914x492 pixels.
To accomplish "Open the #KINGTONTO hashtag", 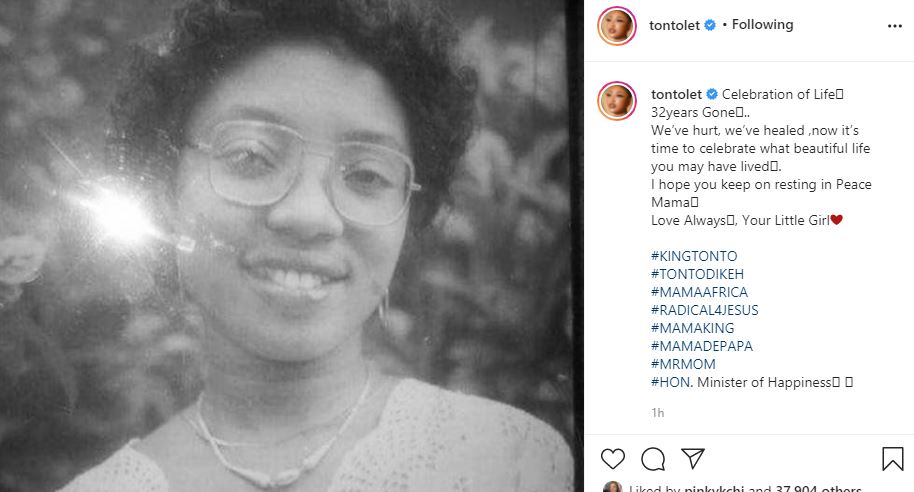I will click(x=694, y=256).
